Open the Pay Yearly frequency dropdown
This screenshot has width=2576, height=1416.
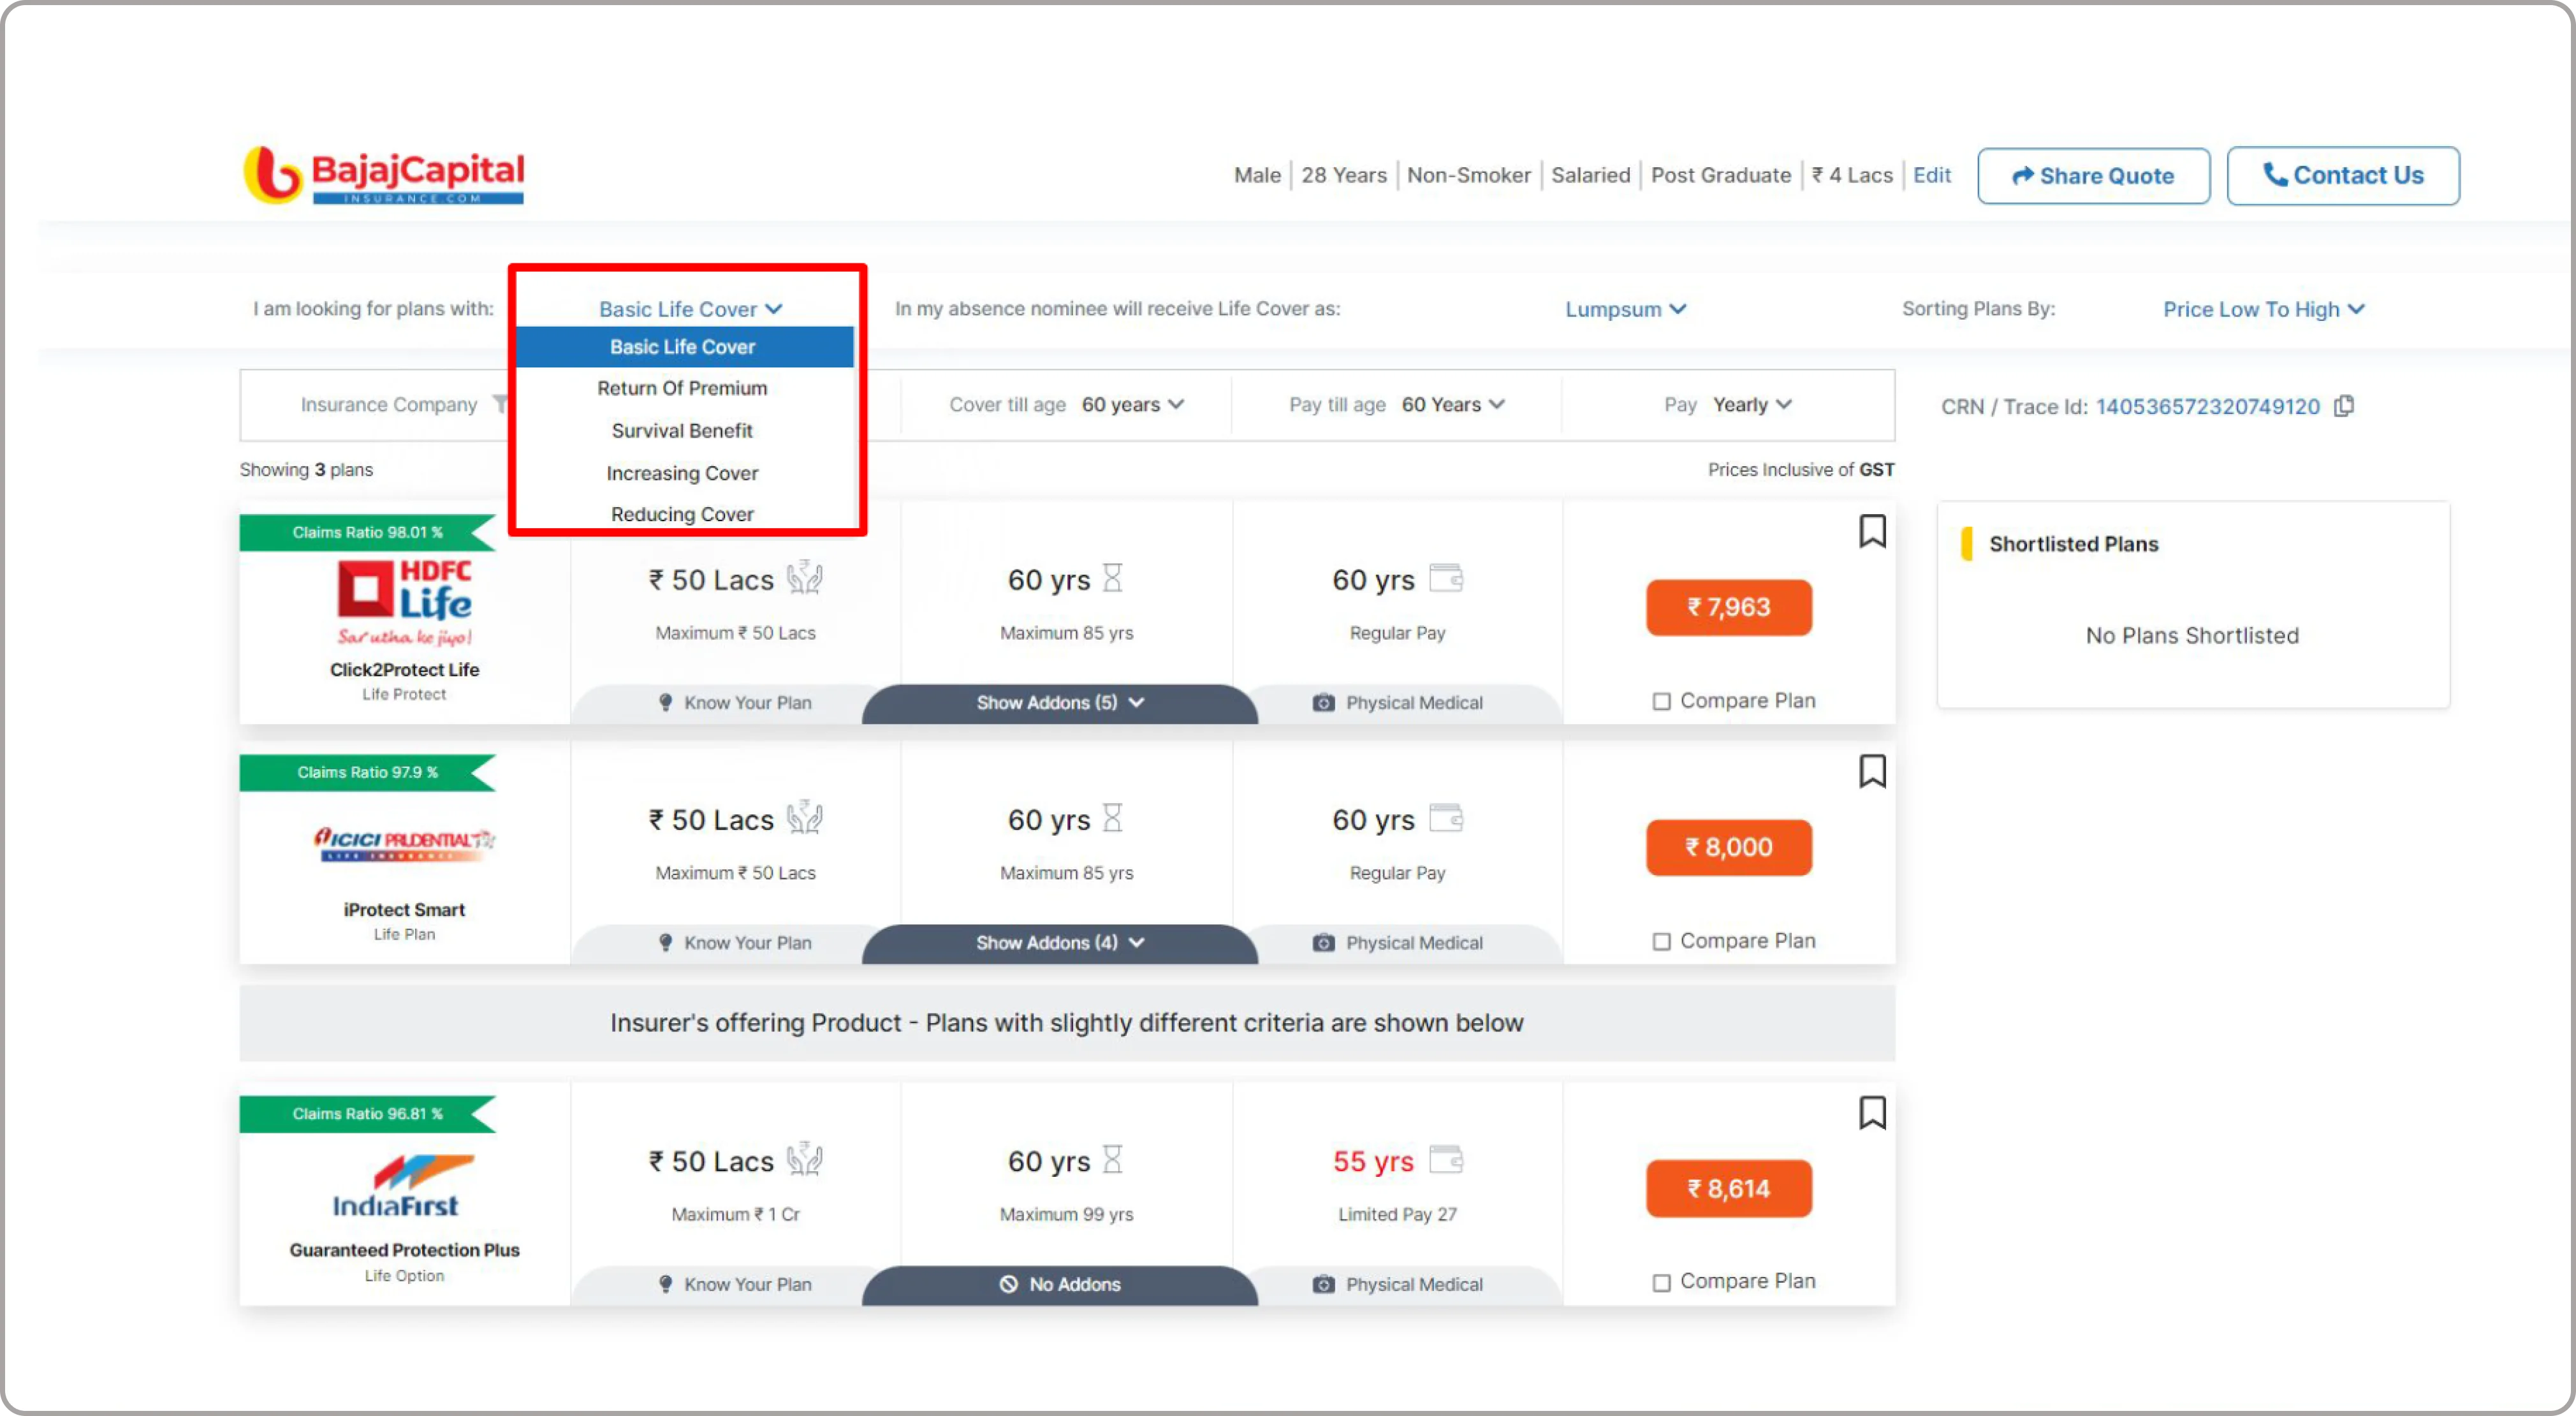[x=1752, y=404]
